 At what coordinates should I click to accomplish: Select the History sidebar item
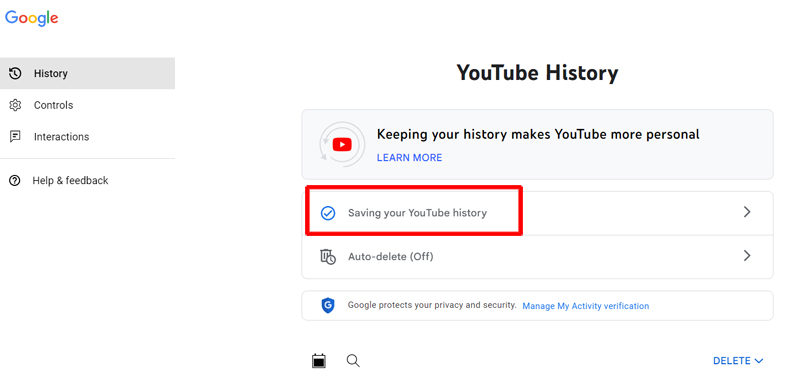coord(87,74)
